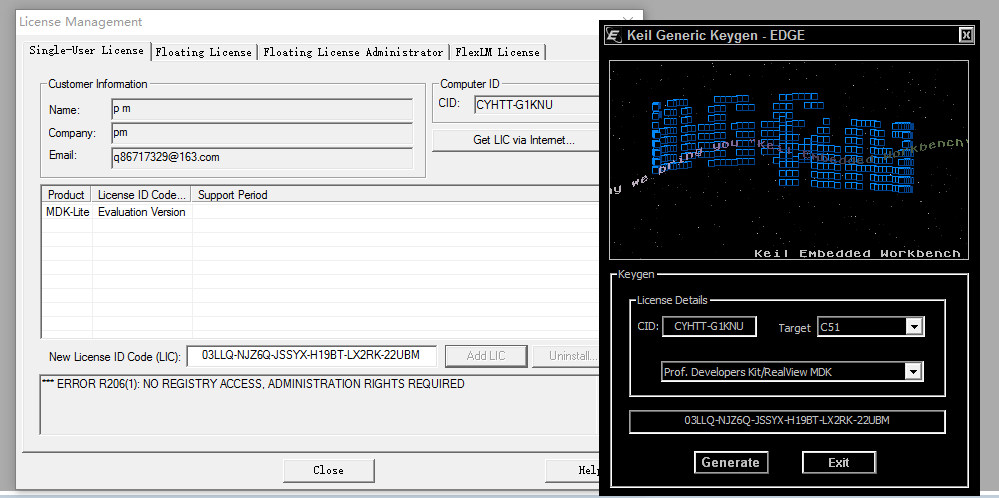Click the Keil Generic Keygen - EDGE title text
This screenshot has width=999, height=498.
tap(715, 35)
